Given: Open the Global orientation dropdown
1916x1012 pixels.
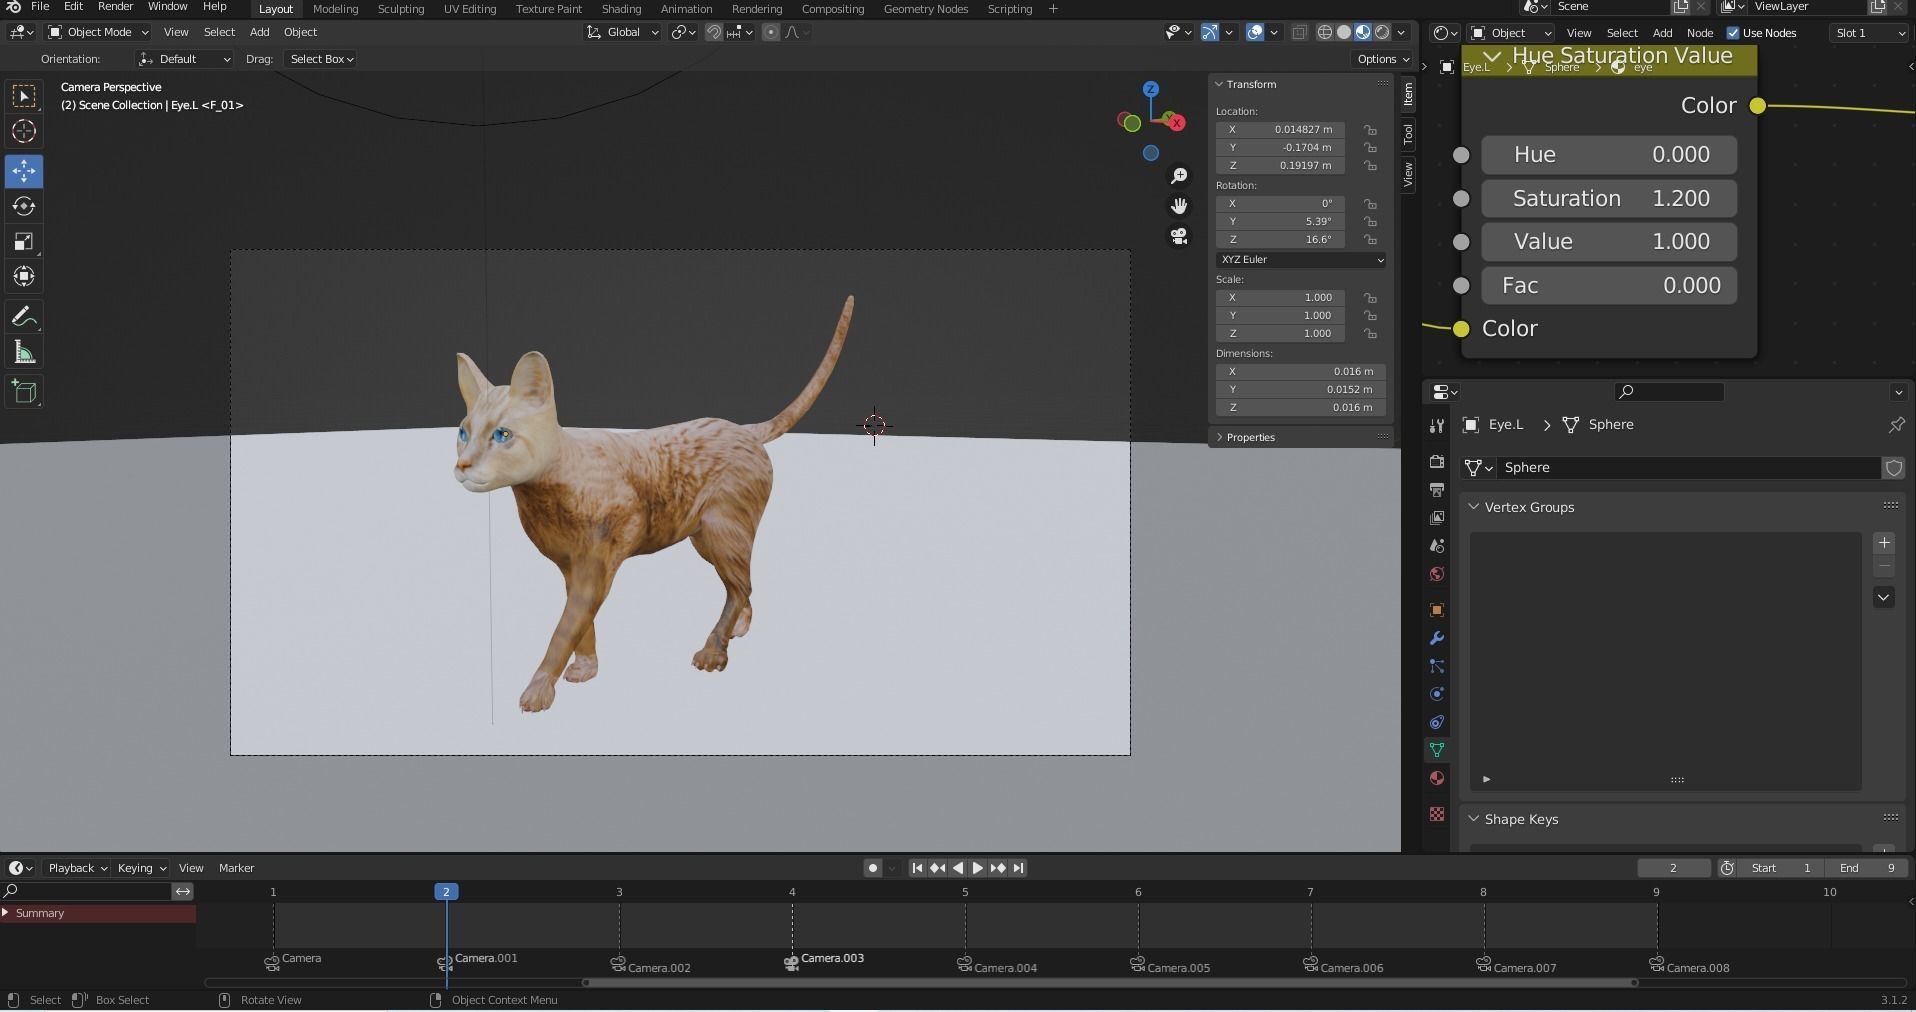Looking at the screenshot, I should click(622, 32).
